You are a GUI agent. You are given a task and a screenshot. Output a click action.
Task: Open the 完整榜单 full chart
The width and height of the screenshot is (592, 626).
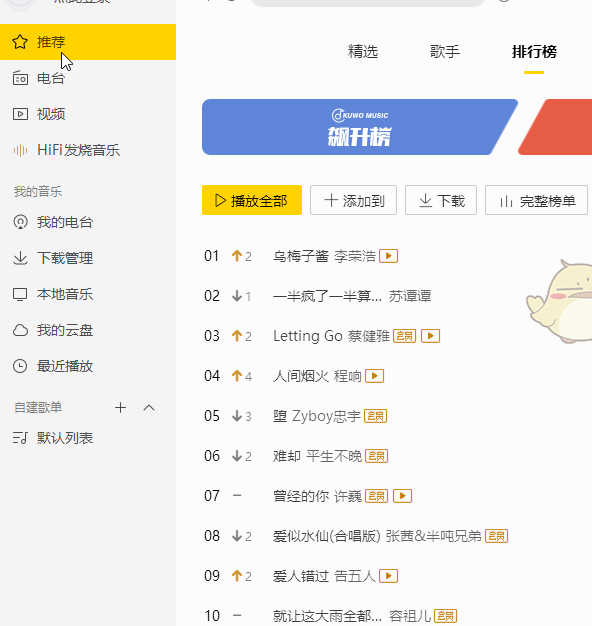coord(537,200)
